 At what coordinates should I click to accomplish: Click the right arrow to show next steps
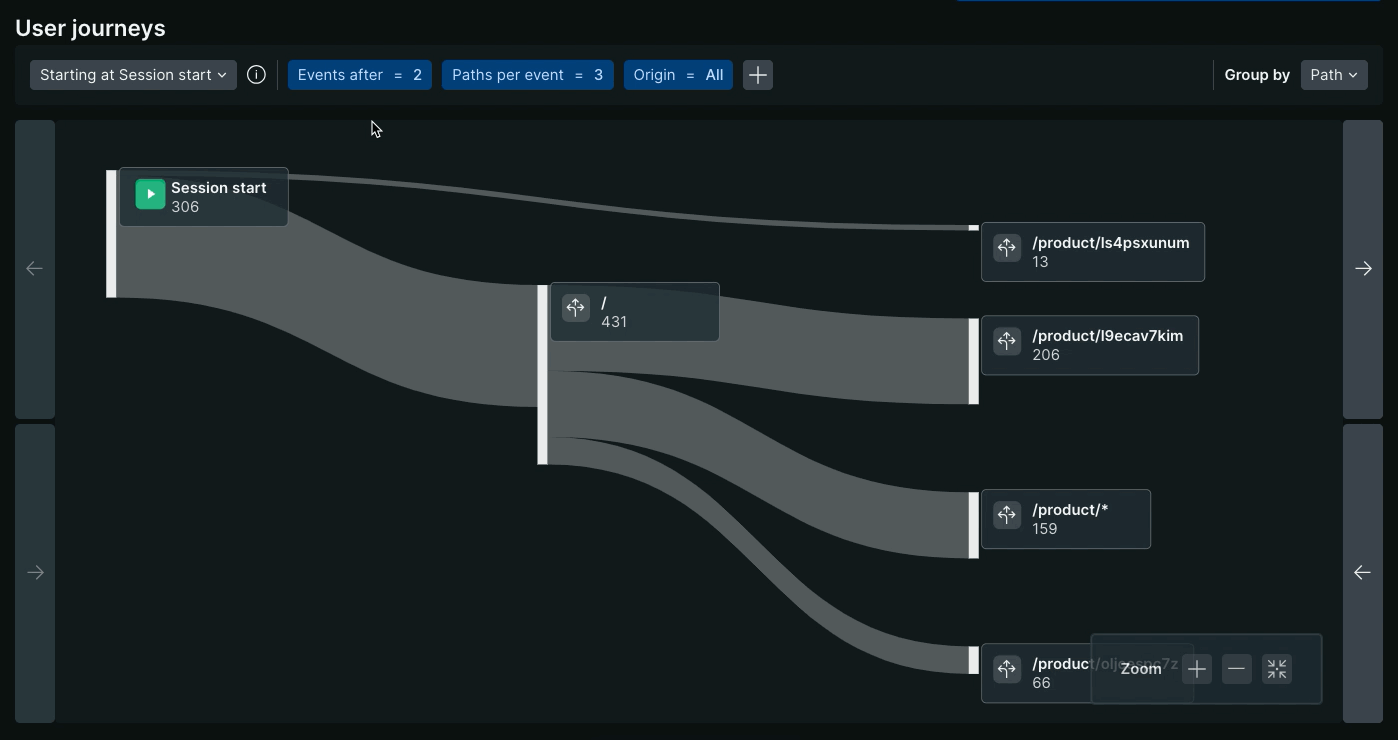coord(1364,268)
